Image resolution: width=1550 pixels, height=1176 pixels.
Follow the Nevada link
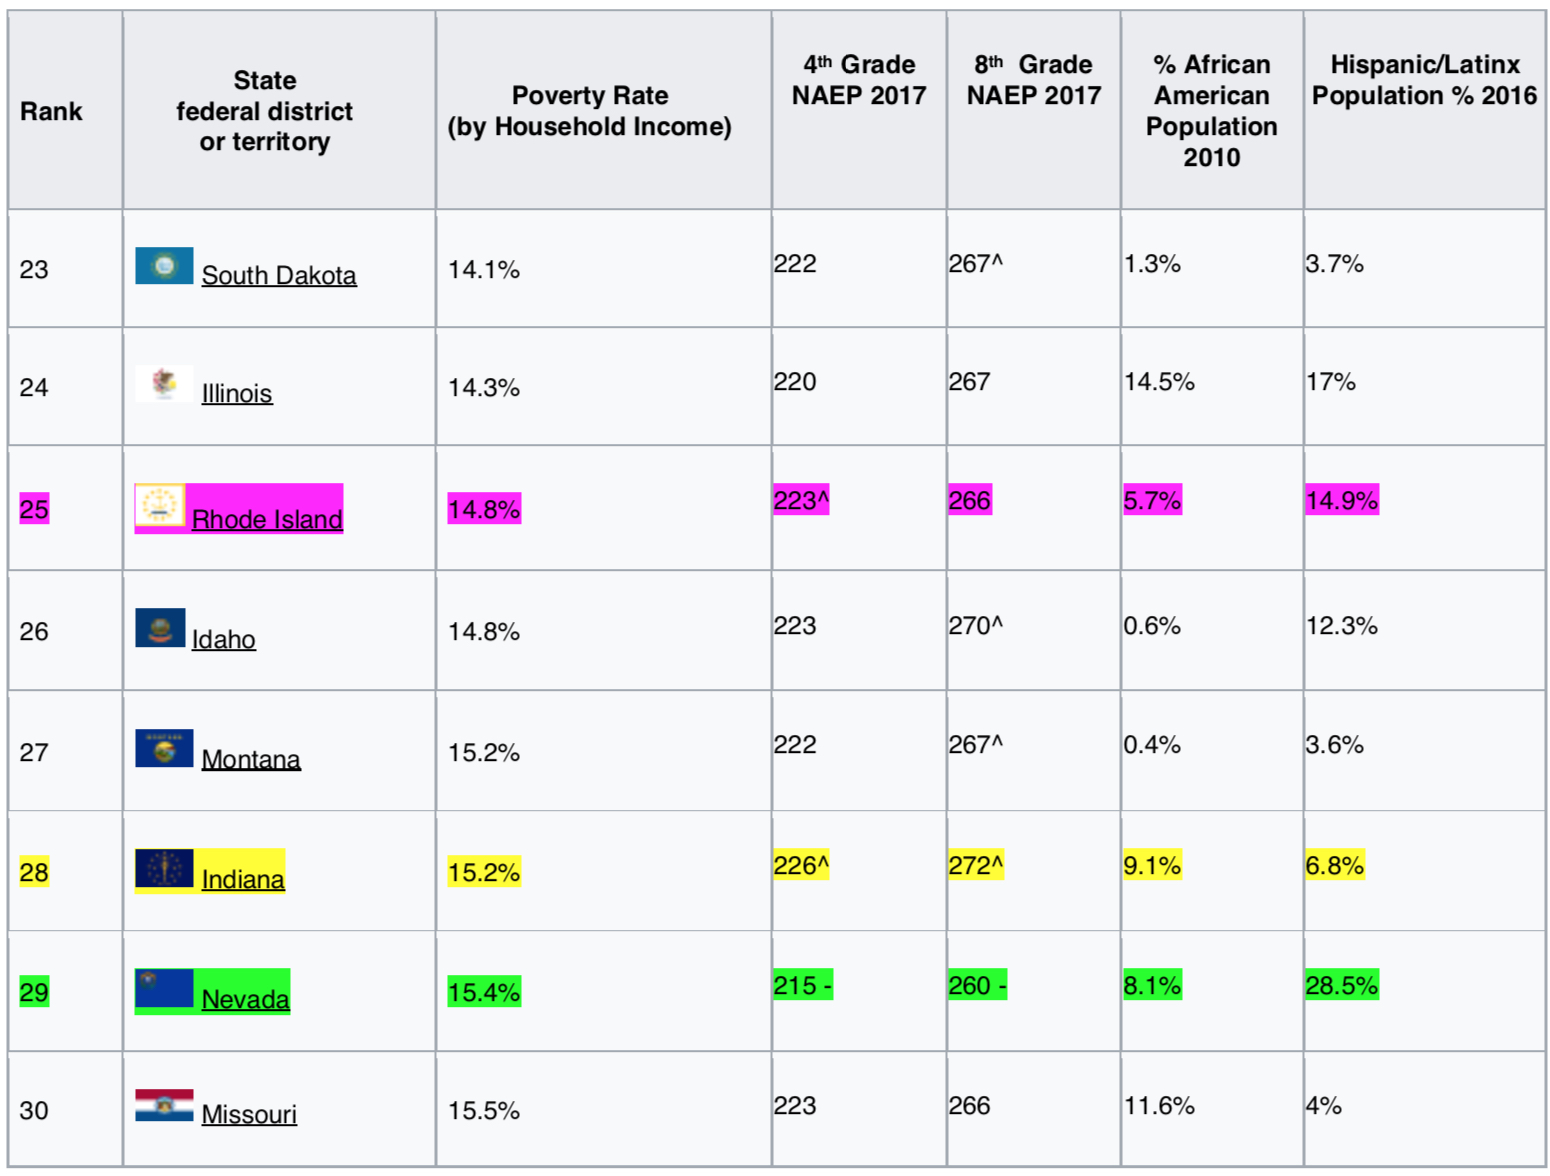pyautogui.click(x=246, y=999)
